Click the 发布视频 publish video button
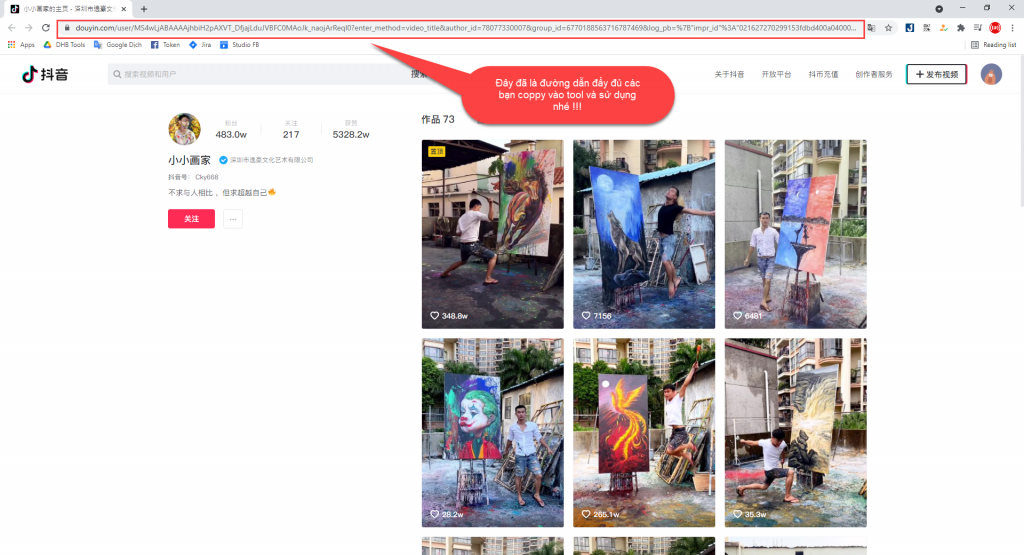The image size is (1024, 555). coord(936,74)
